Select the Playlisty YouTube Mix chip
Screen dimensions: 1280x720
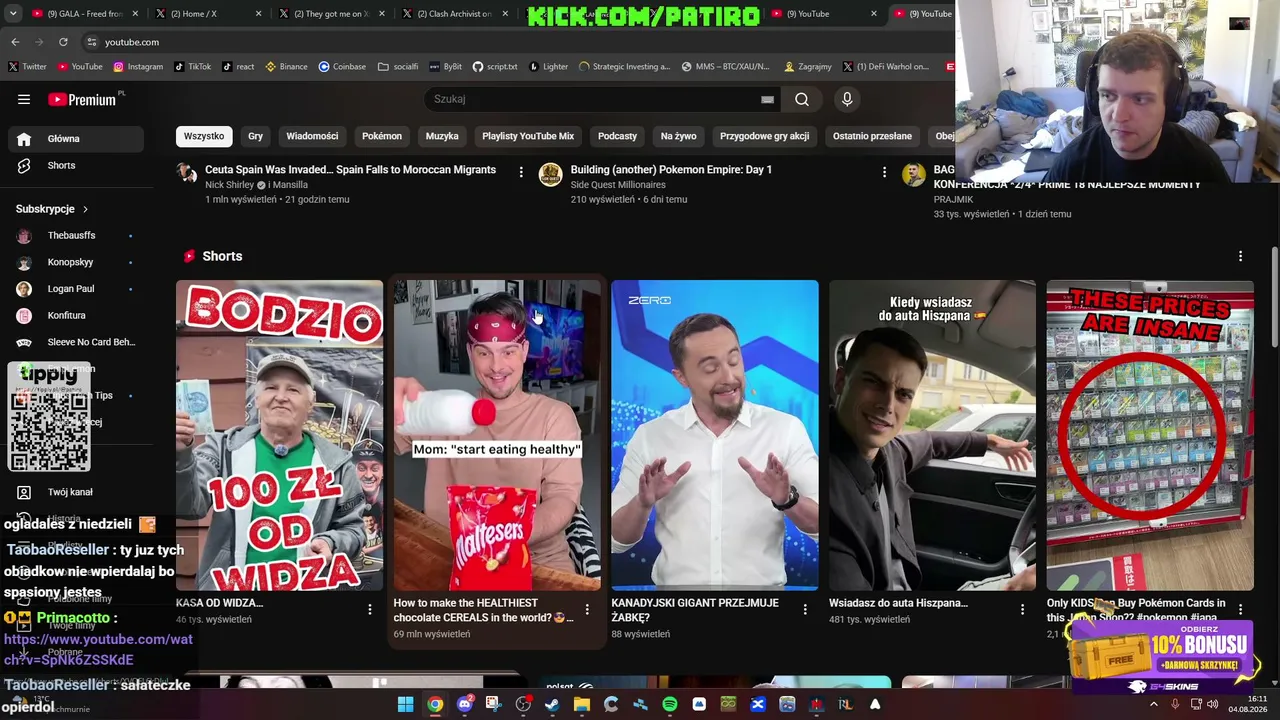pos(528,136)
